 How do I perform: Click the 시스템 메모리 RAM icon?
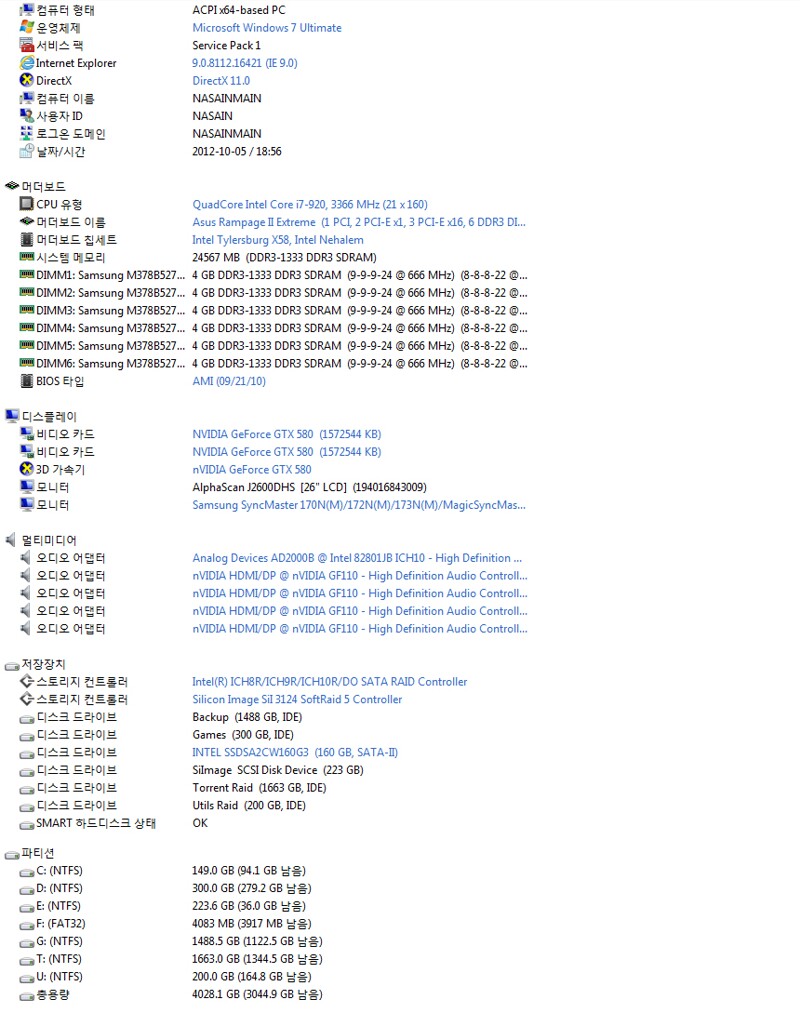[26, 257]
